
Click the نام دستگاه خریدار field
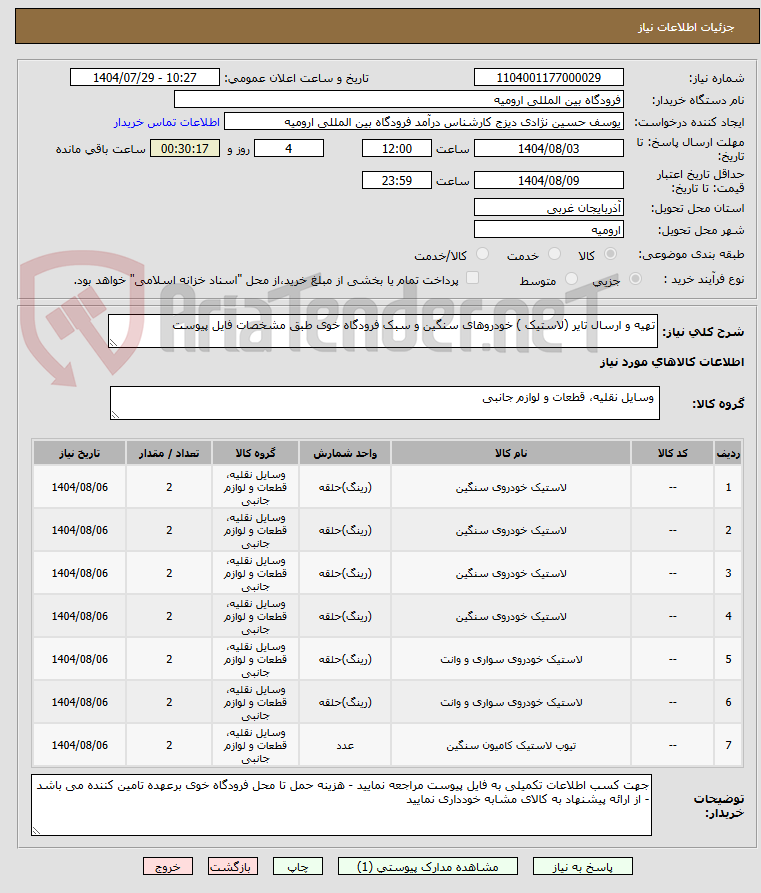pos(399,100)
